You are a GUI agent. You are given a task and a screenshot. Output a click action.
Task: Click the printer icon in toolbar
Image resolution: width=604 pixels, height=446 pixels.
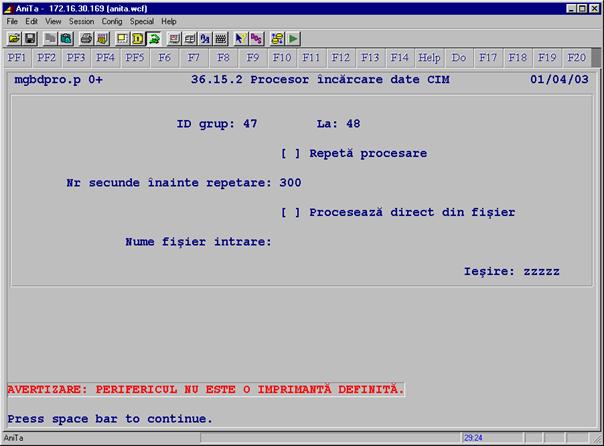pos(86,38)
